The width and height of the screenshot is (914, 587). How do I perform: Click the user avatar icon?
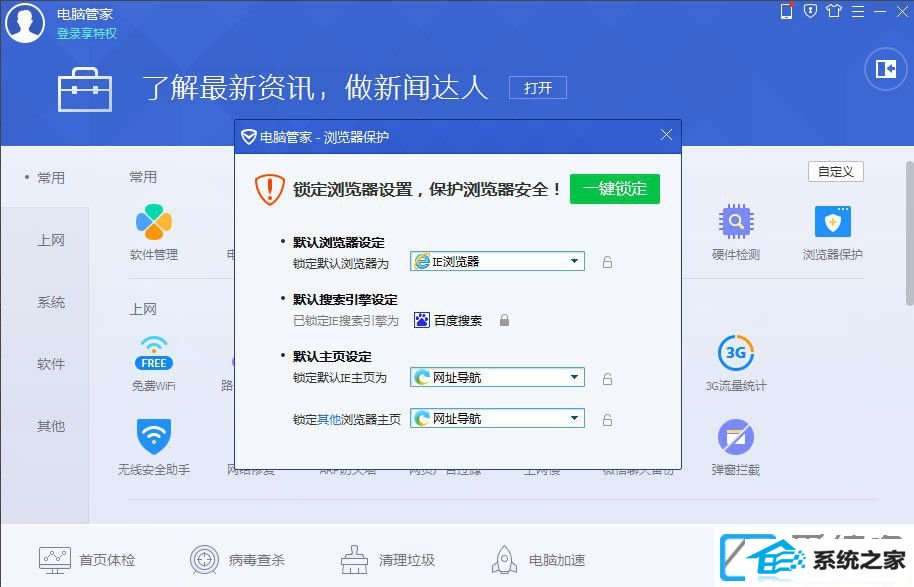tap(24, 22)
